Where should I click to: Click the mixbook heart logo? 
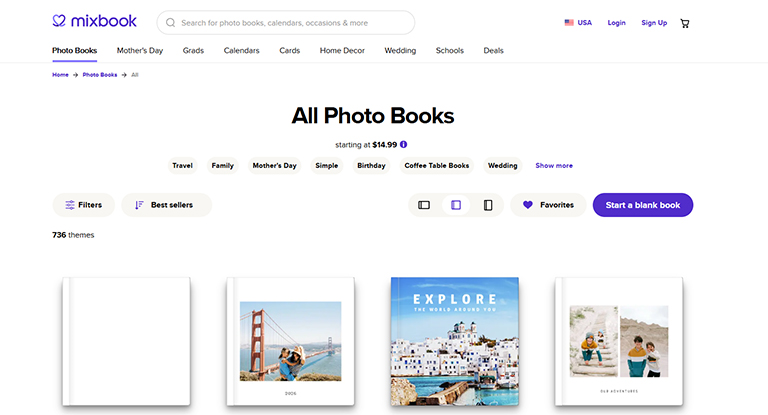tap(59, 21)
